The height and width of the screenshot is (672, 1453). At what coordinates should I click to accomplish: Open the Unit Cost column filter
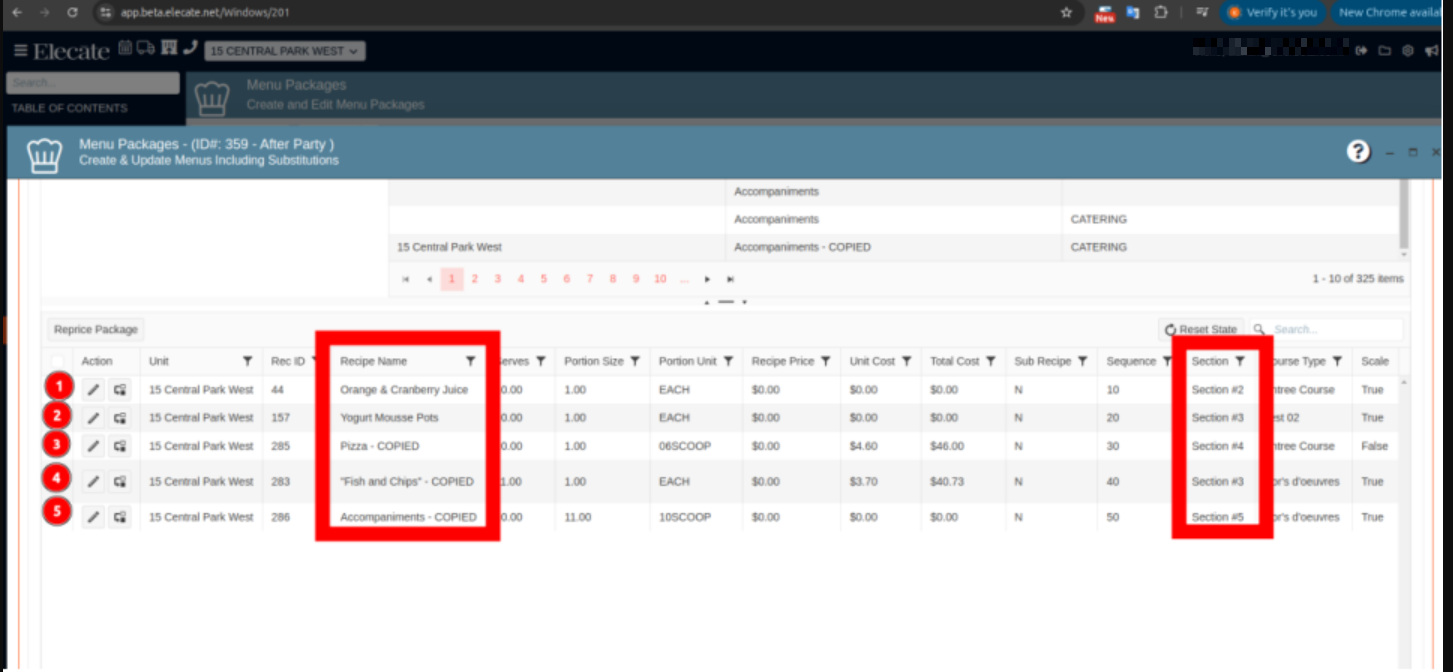[906, 361]
